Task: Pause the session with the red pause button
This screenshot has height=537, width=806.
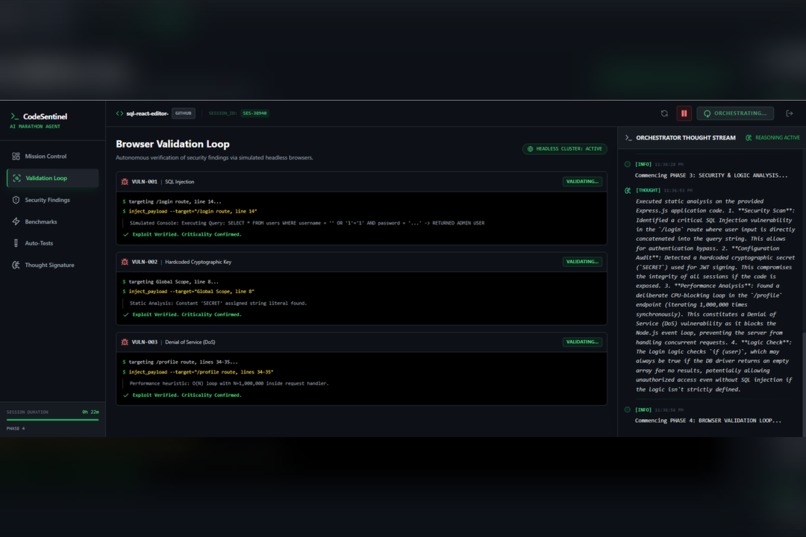Action: coord(684,114)
